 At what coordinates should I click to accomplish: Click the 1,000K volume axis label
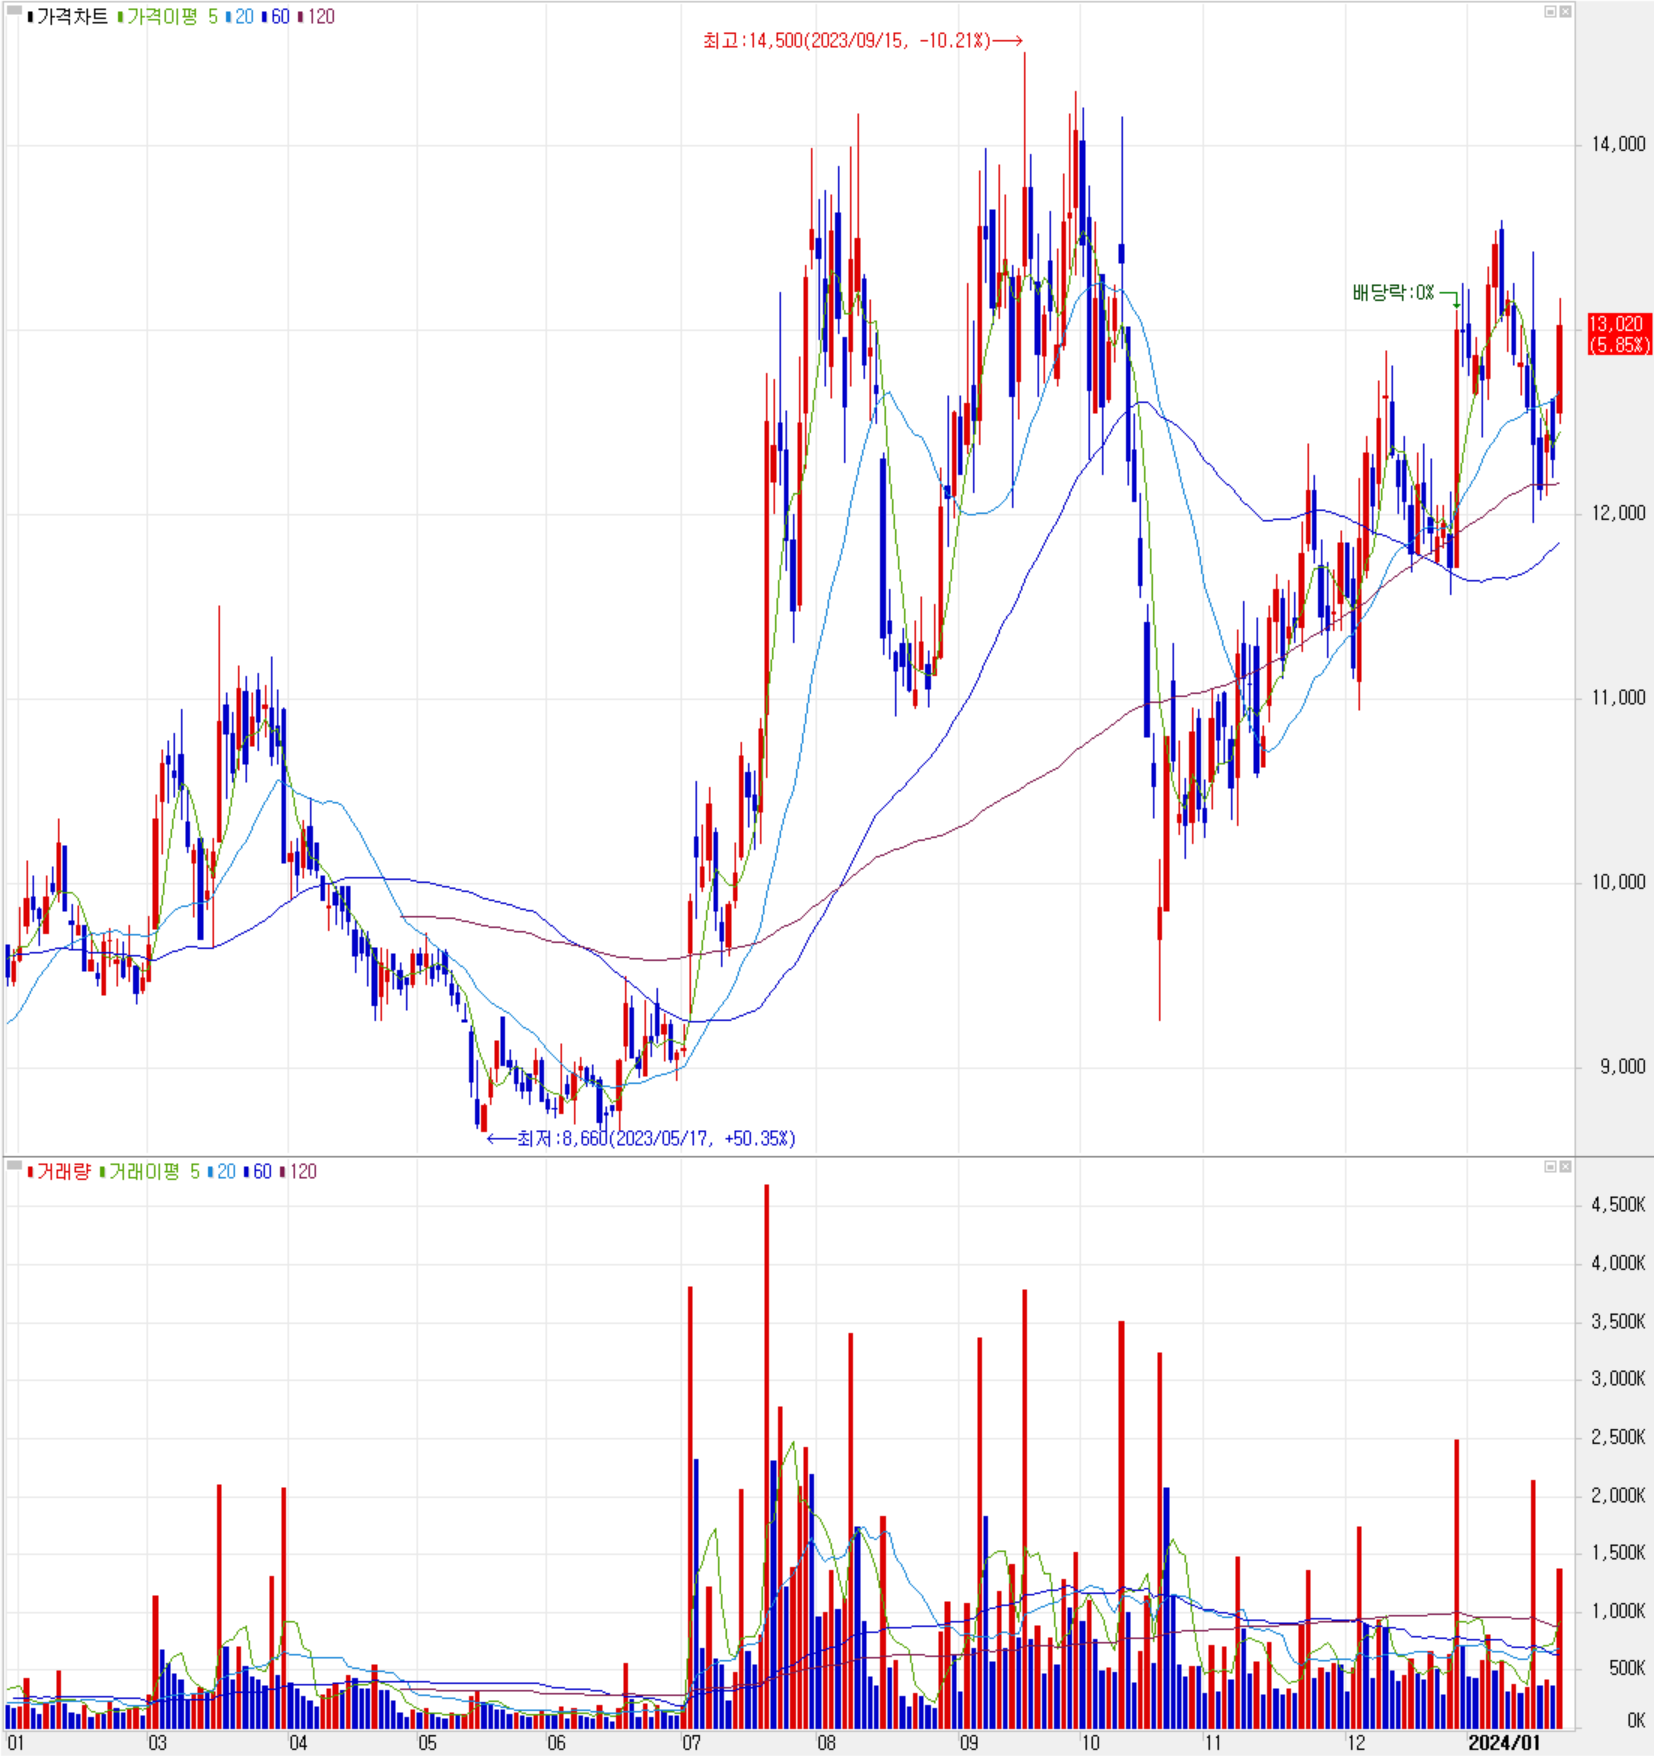tap(1618, 1611)
